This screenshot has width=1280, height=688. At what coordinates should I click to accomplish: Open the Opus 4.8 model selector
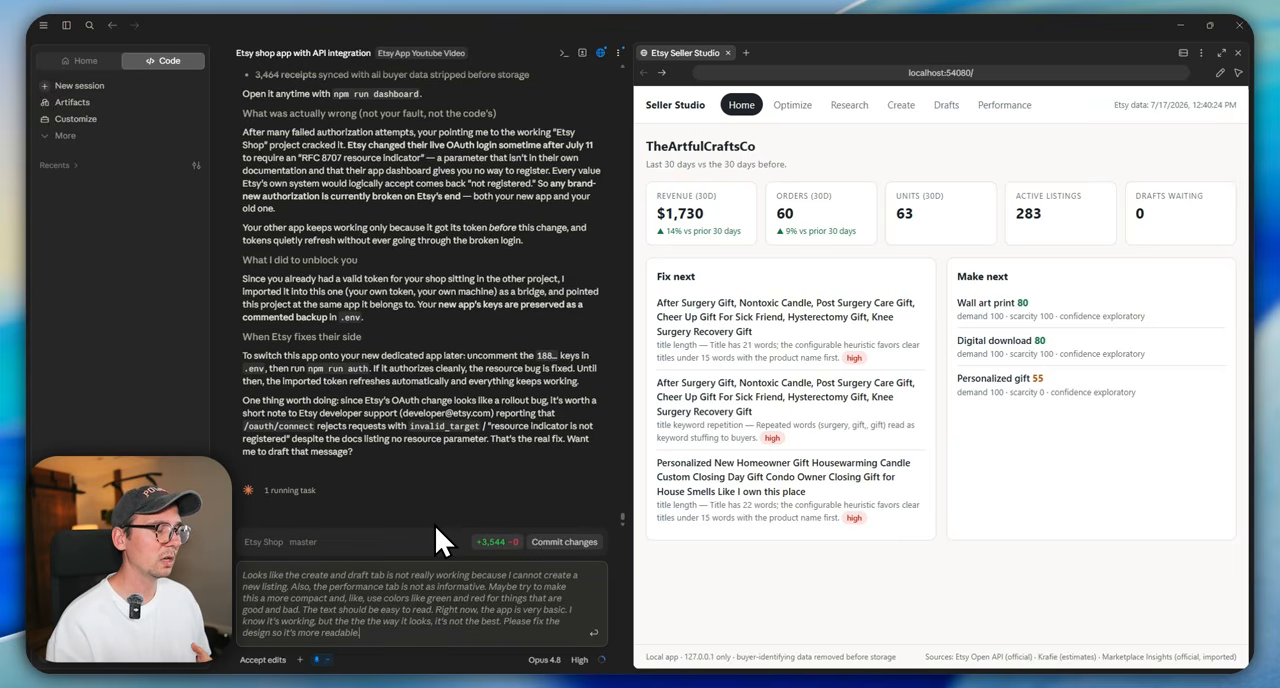point(544,660)
